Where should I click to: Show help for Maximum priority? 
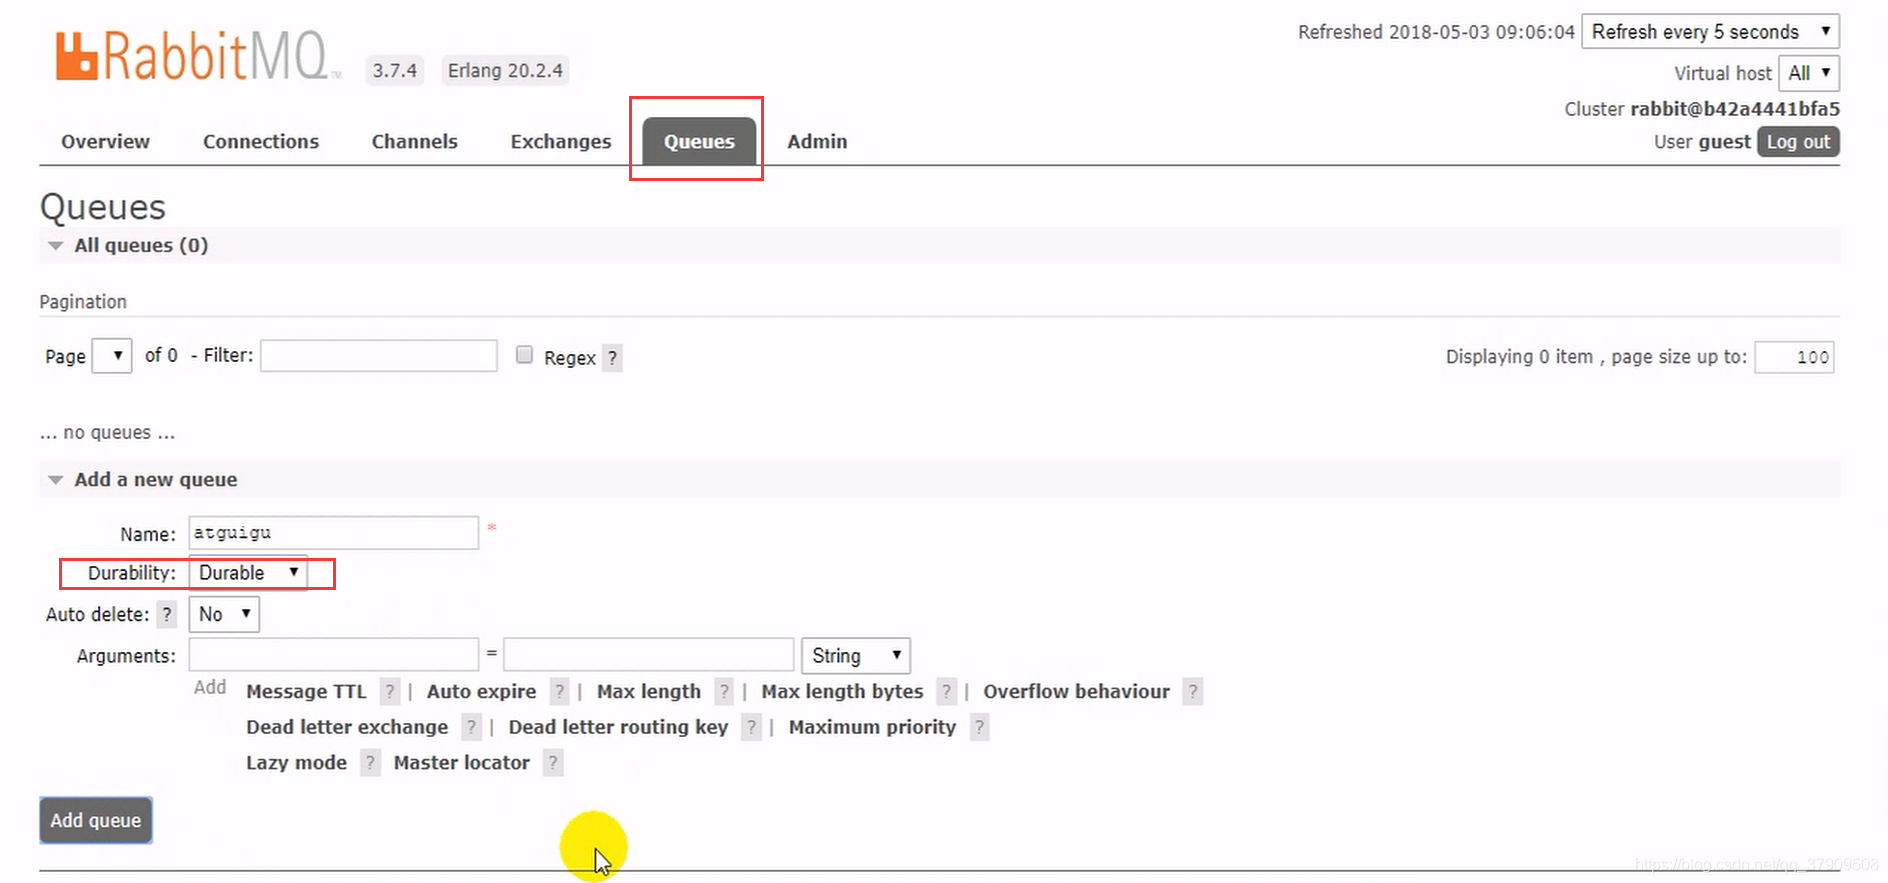click(979, 727)
